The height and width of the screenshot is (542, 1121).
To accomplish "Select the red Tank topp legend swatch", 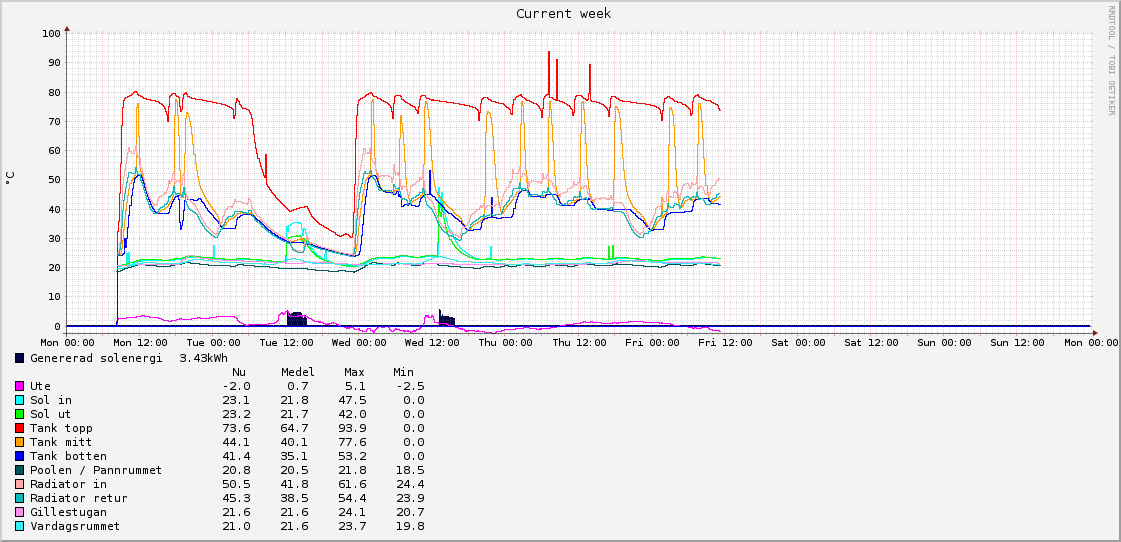I will tap(20, 428).
